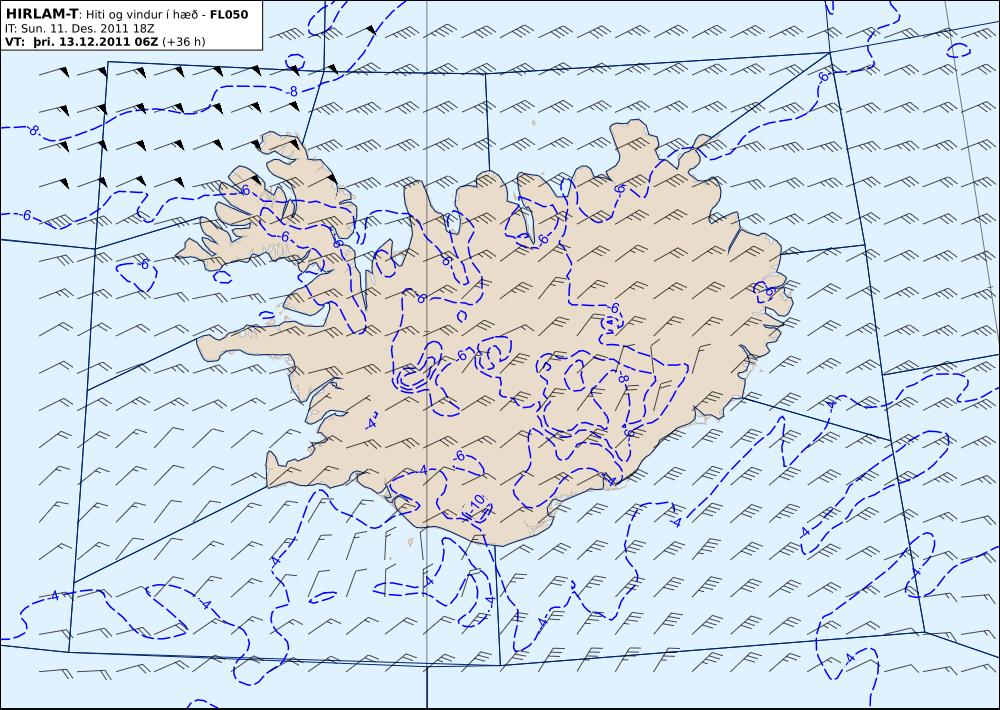Click the 'IT: Sun. 11. Des. 2011 18Z' line
Screen dimensions: 1000x710
click(79, 28)
